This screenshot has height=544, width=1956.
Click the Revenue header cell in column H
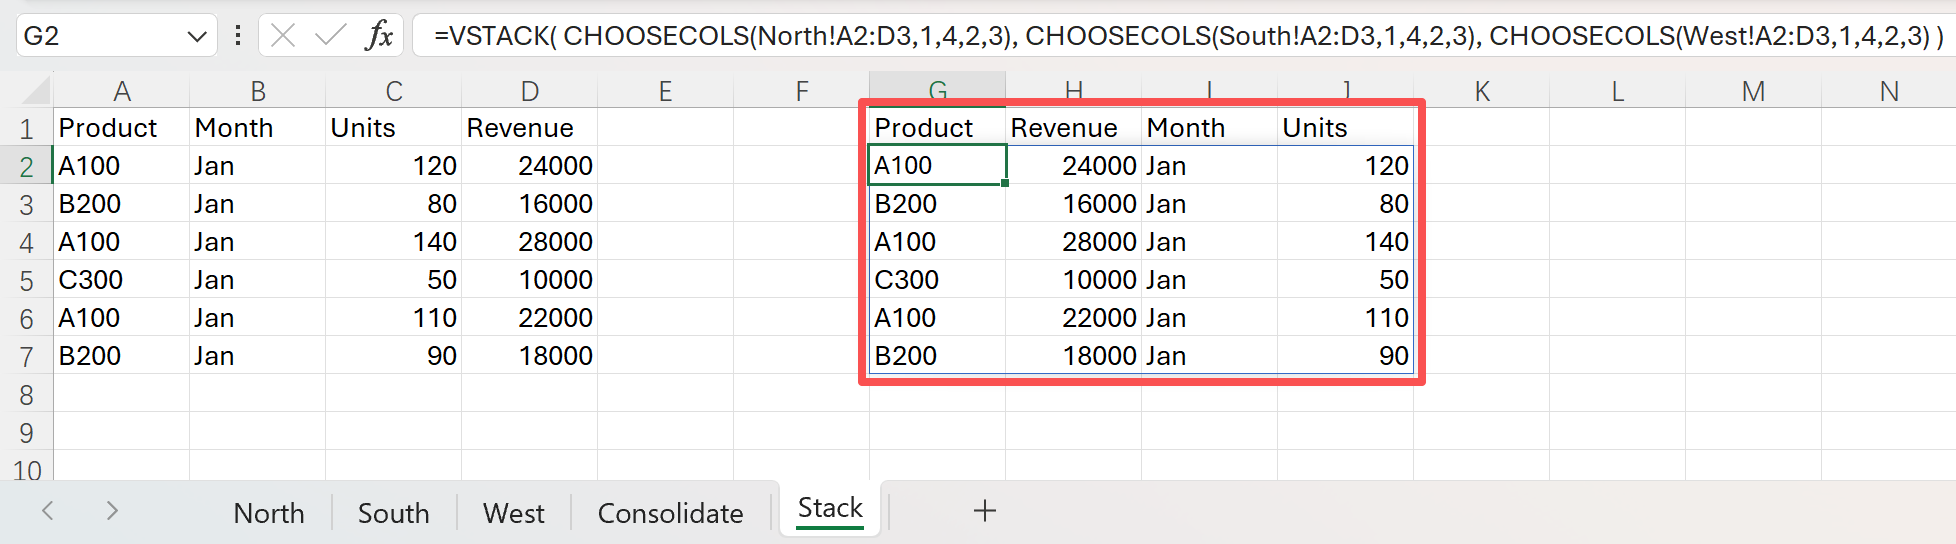coord(1072,128)
